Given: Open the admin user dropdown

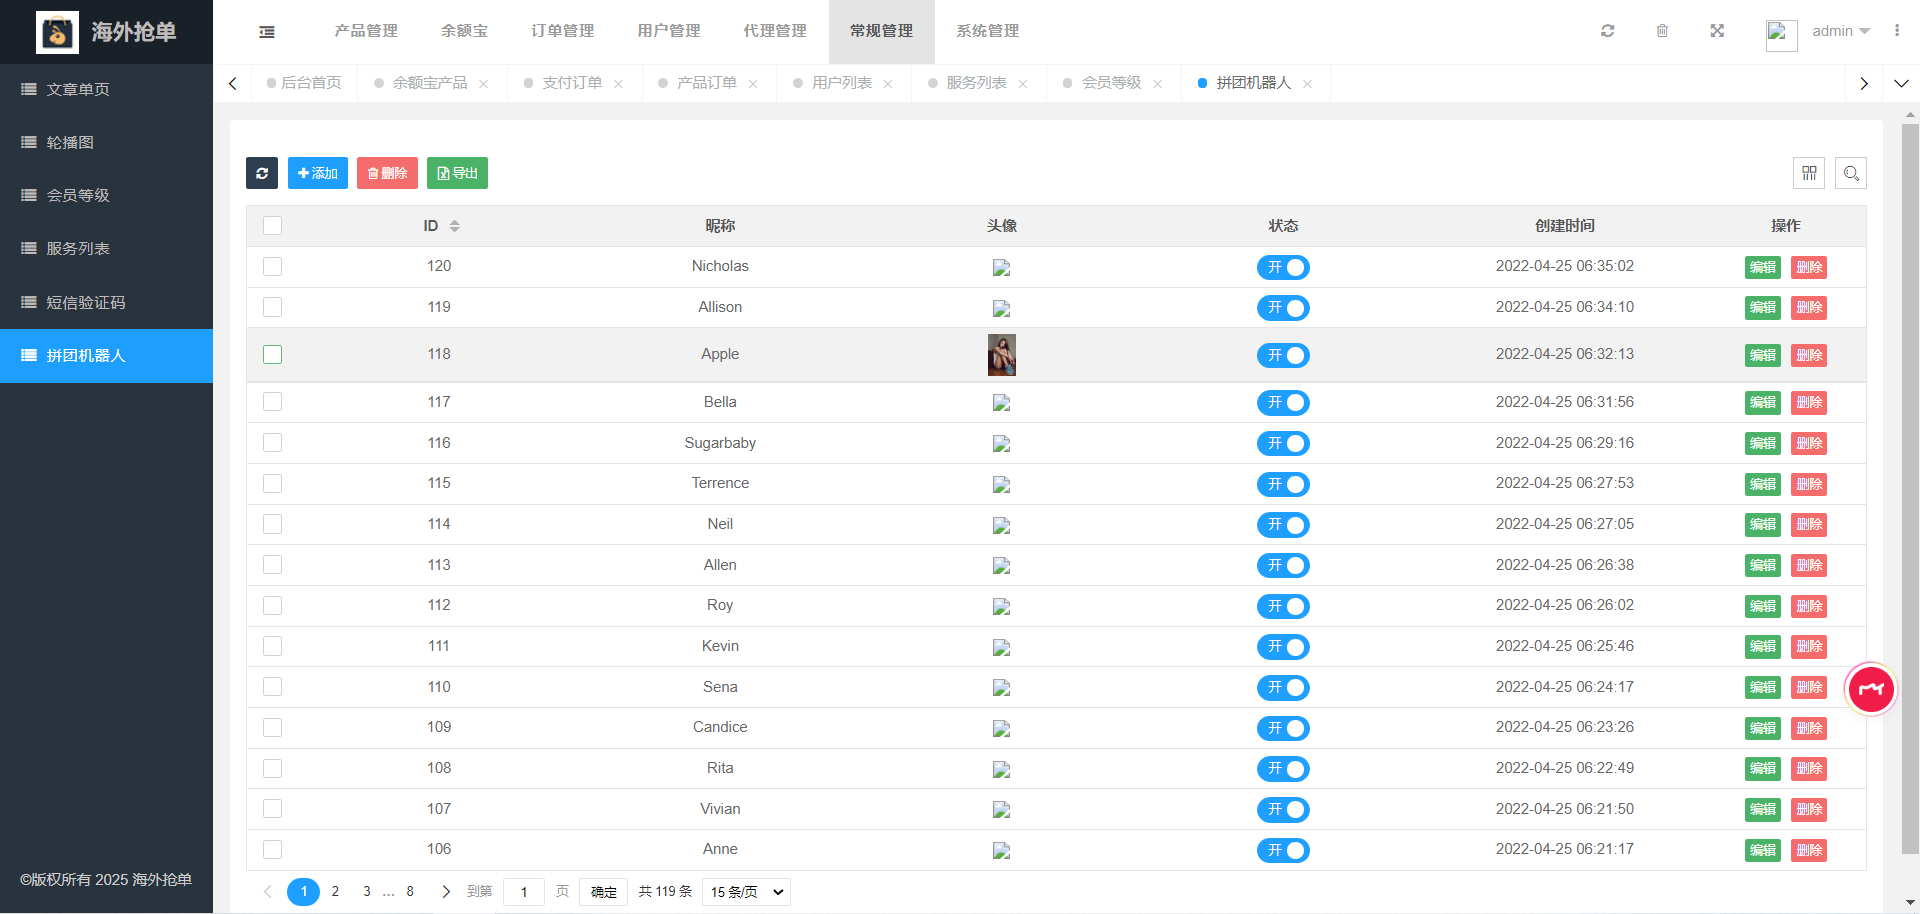Looking at the screenshot, I should click(x=1840, y=31).
